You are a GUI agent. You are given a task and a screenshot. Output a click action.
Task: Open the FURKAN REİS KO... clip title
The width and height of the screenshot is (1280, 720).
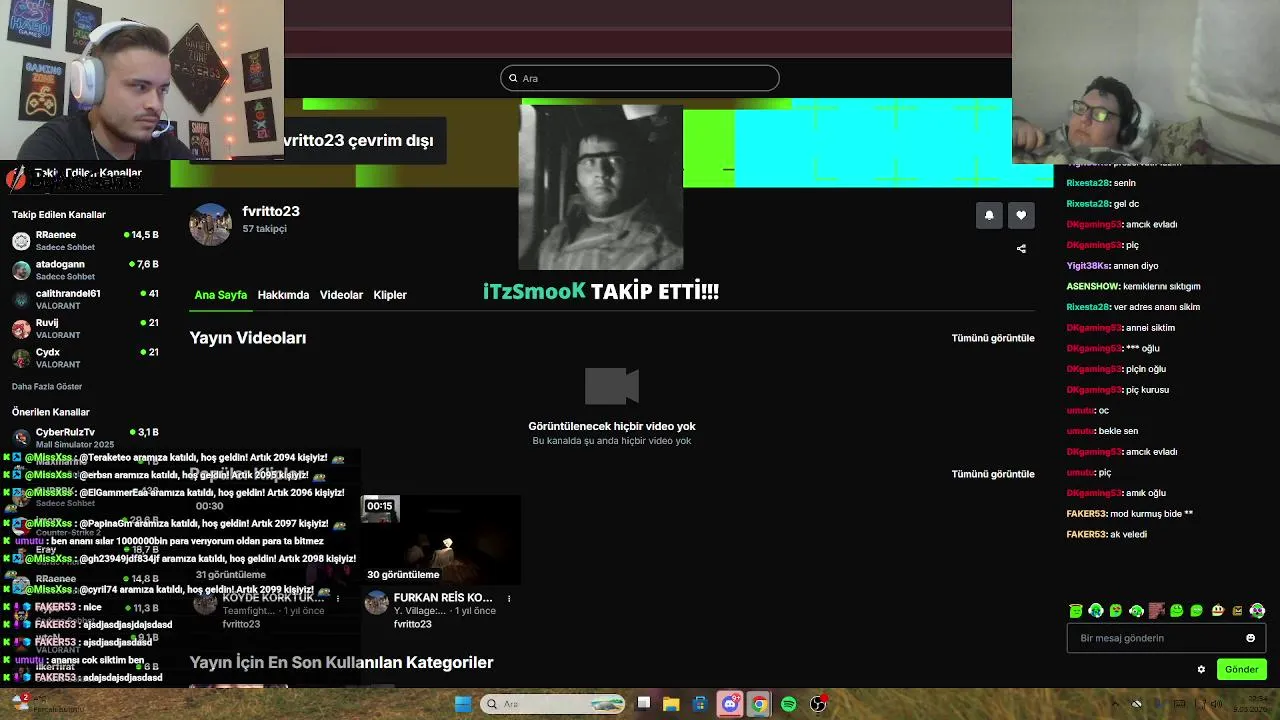[443, 598]
